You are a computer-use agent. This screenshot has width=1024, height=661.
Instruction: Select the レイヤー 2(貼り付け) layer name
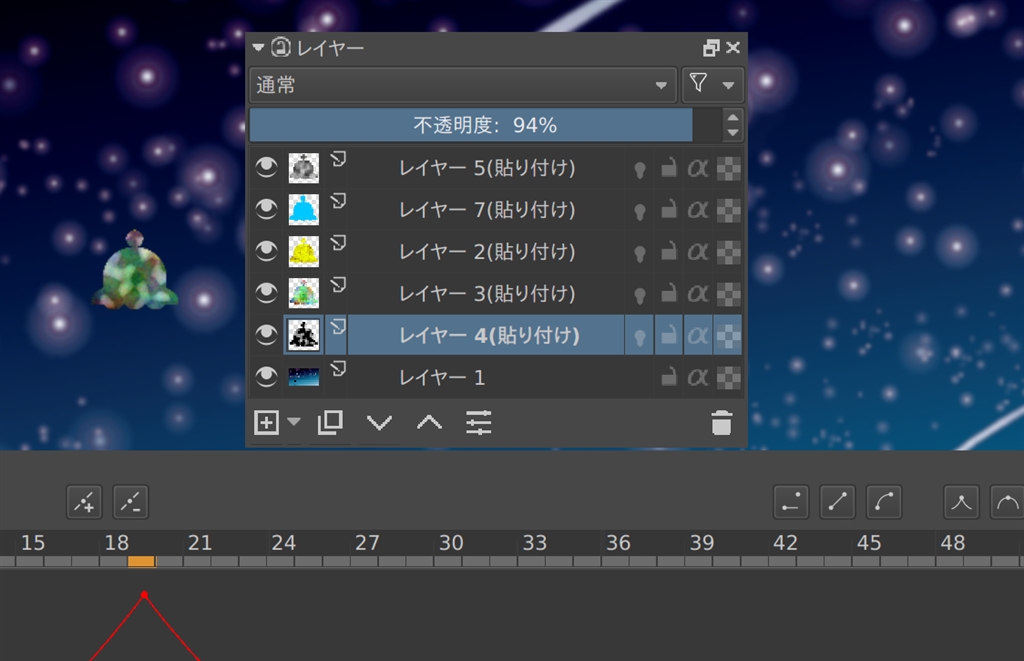coord(487,252)
